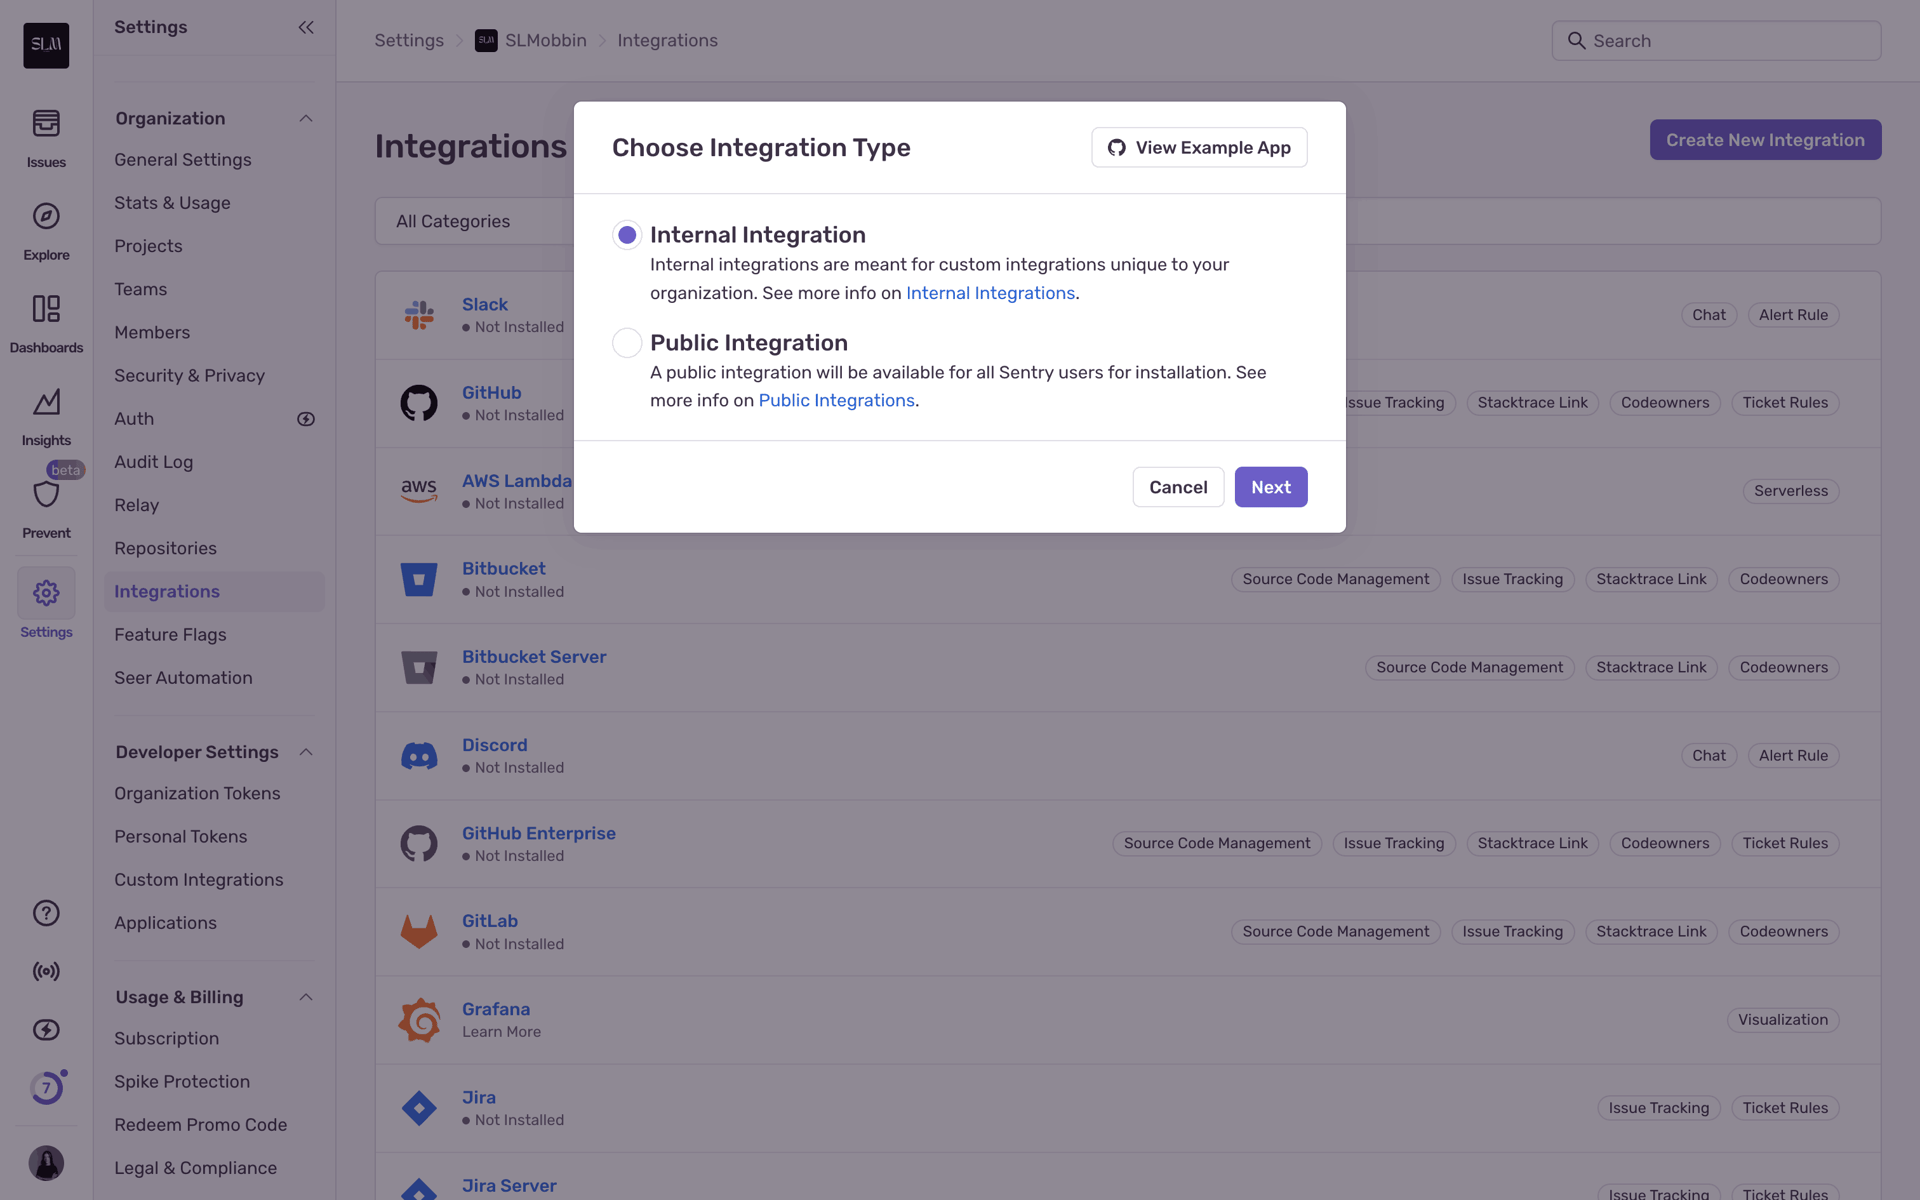Click the Discord logo icon

(x=419, y=755)
